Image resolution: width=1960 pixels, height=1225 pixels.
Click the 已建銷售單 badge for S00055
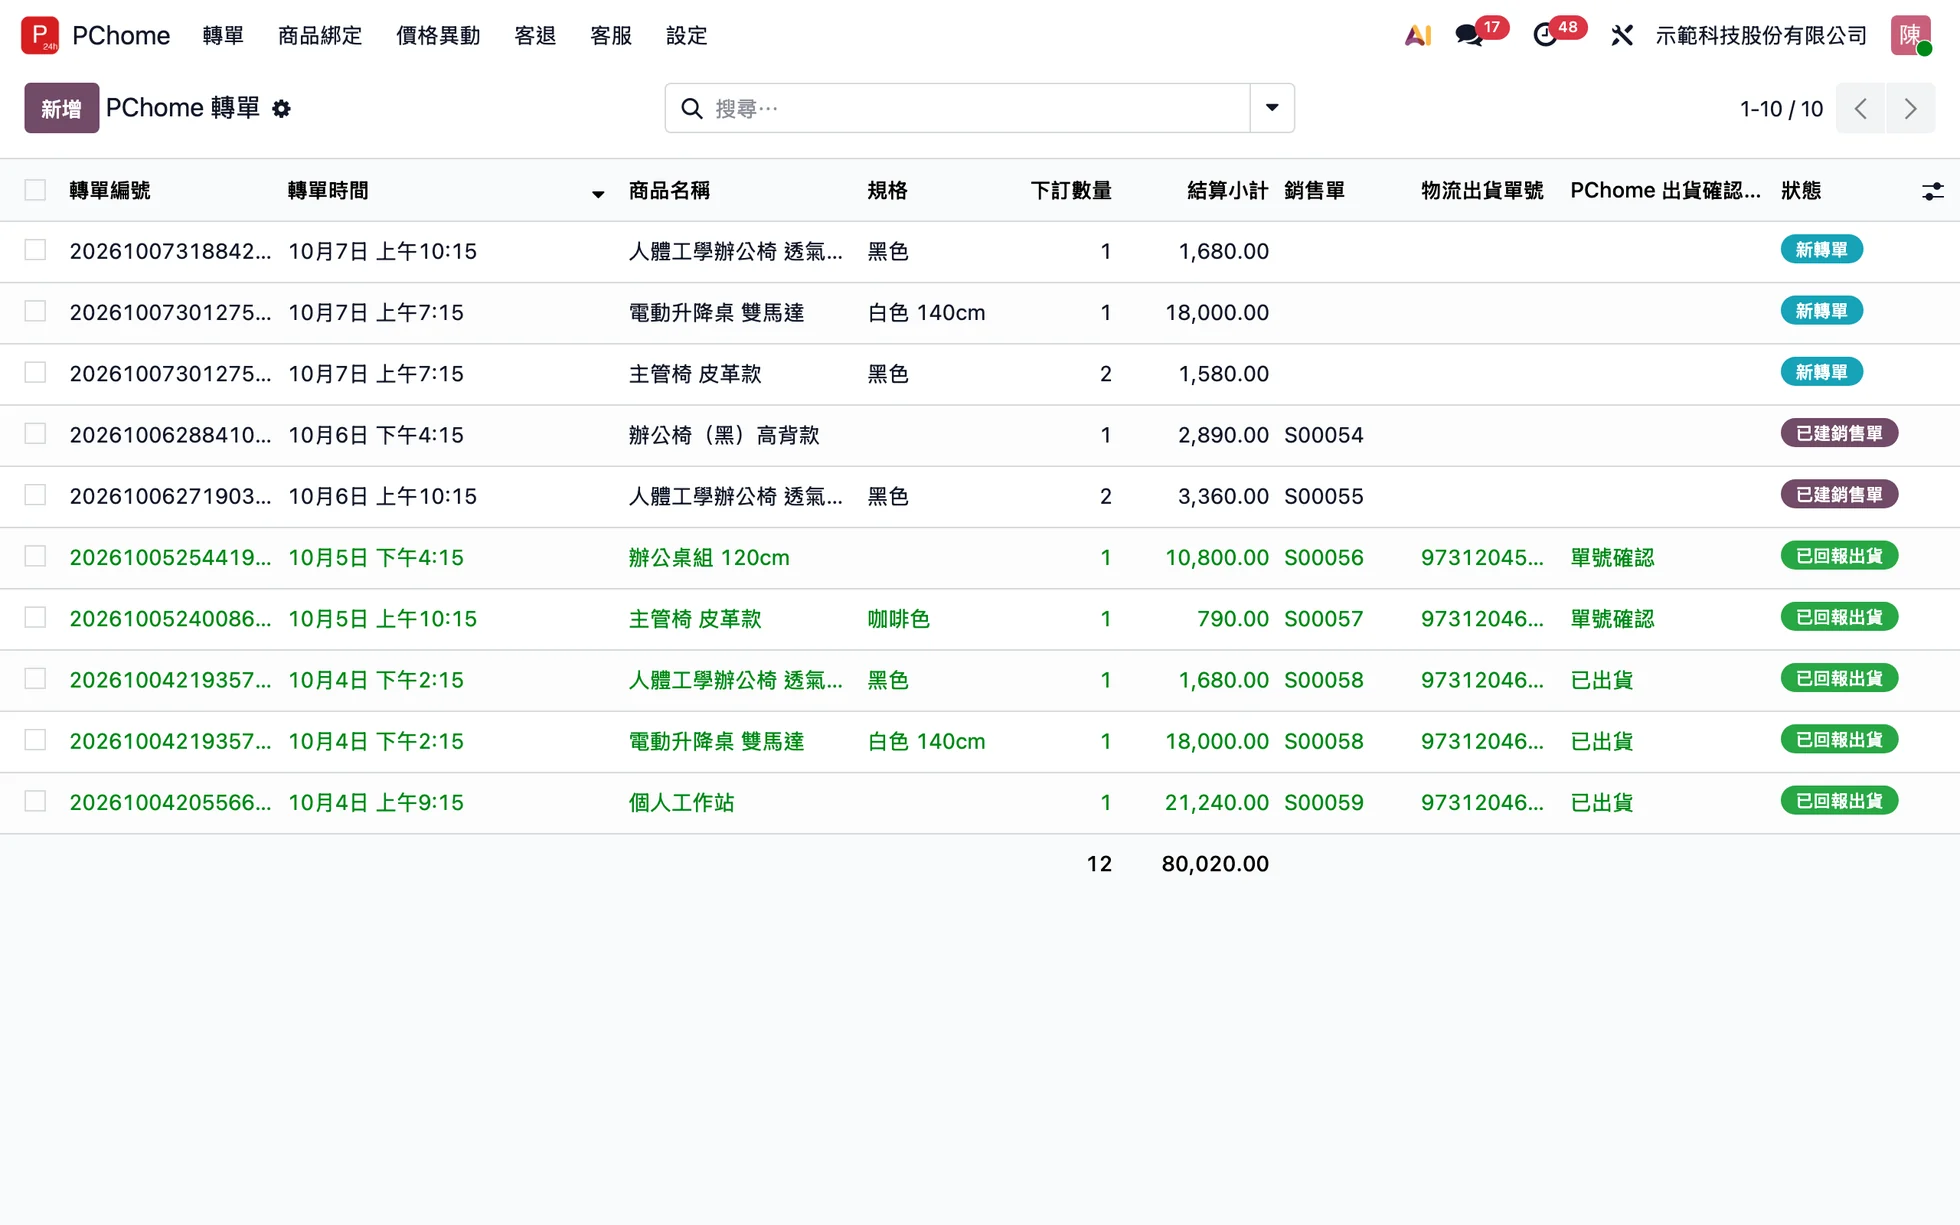1839,494
